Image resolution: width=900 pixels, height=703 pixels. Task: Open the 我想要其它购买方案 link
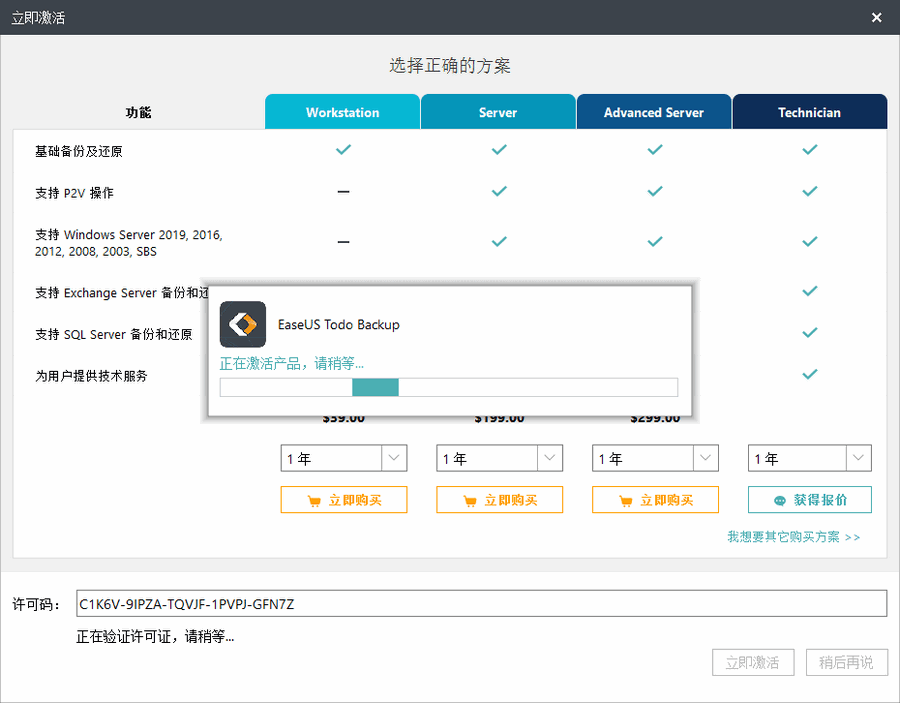(x=794, y=537)
